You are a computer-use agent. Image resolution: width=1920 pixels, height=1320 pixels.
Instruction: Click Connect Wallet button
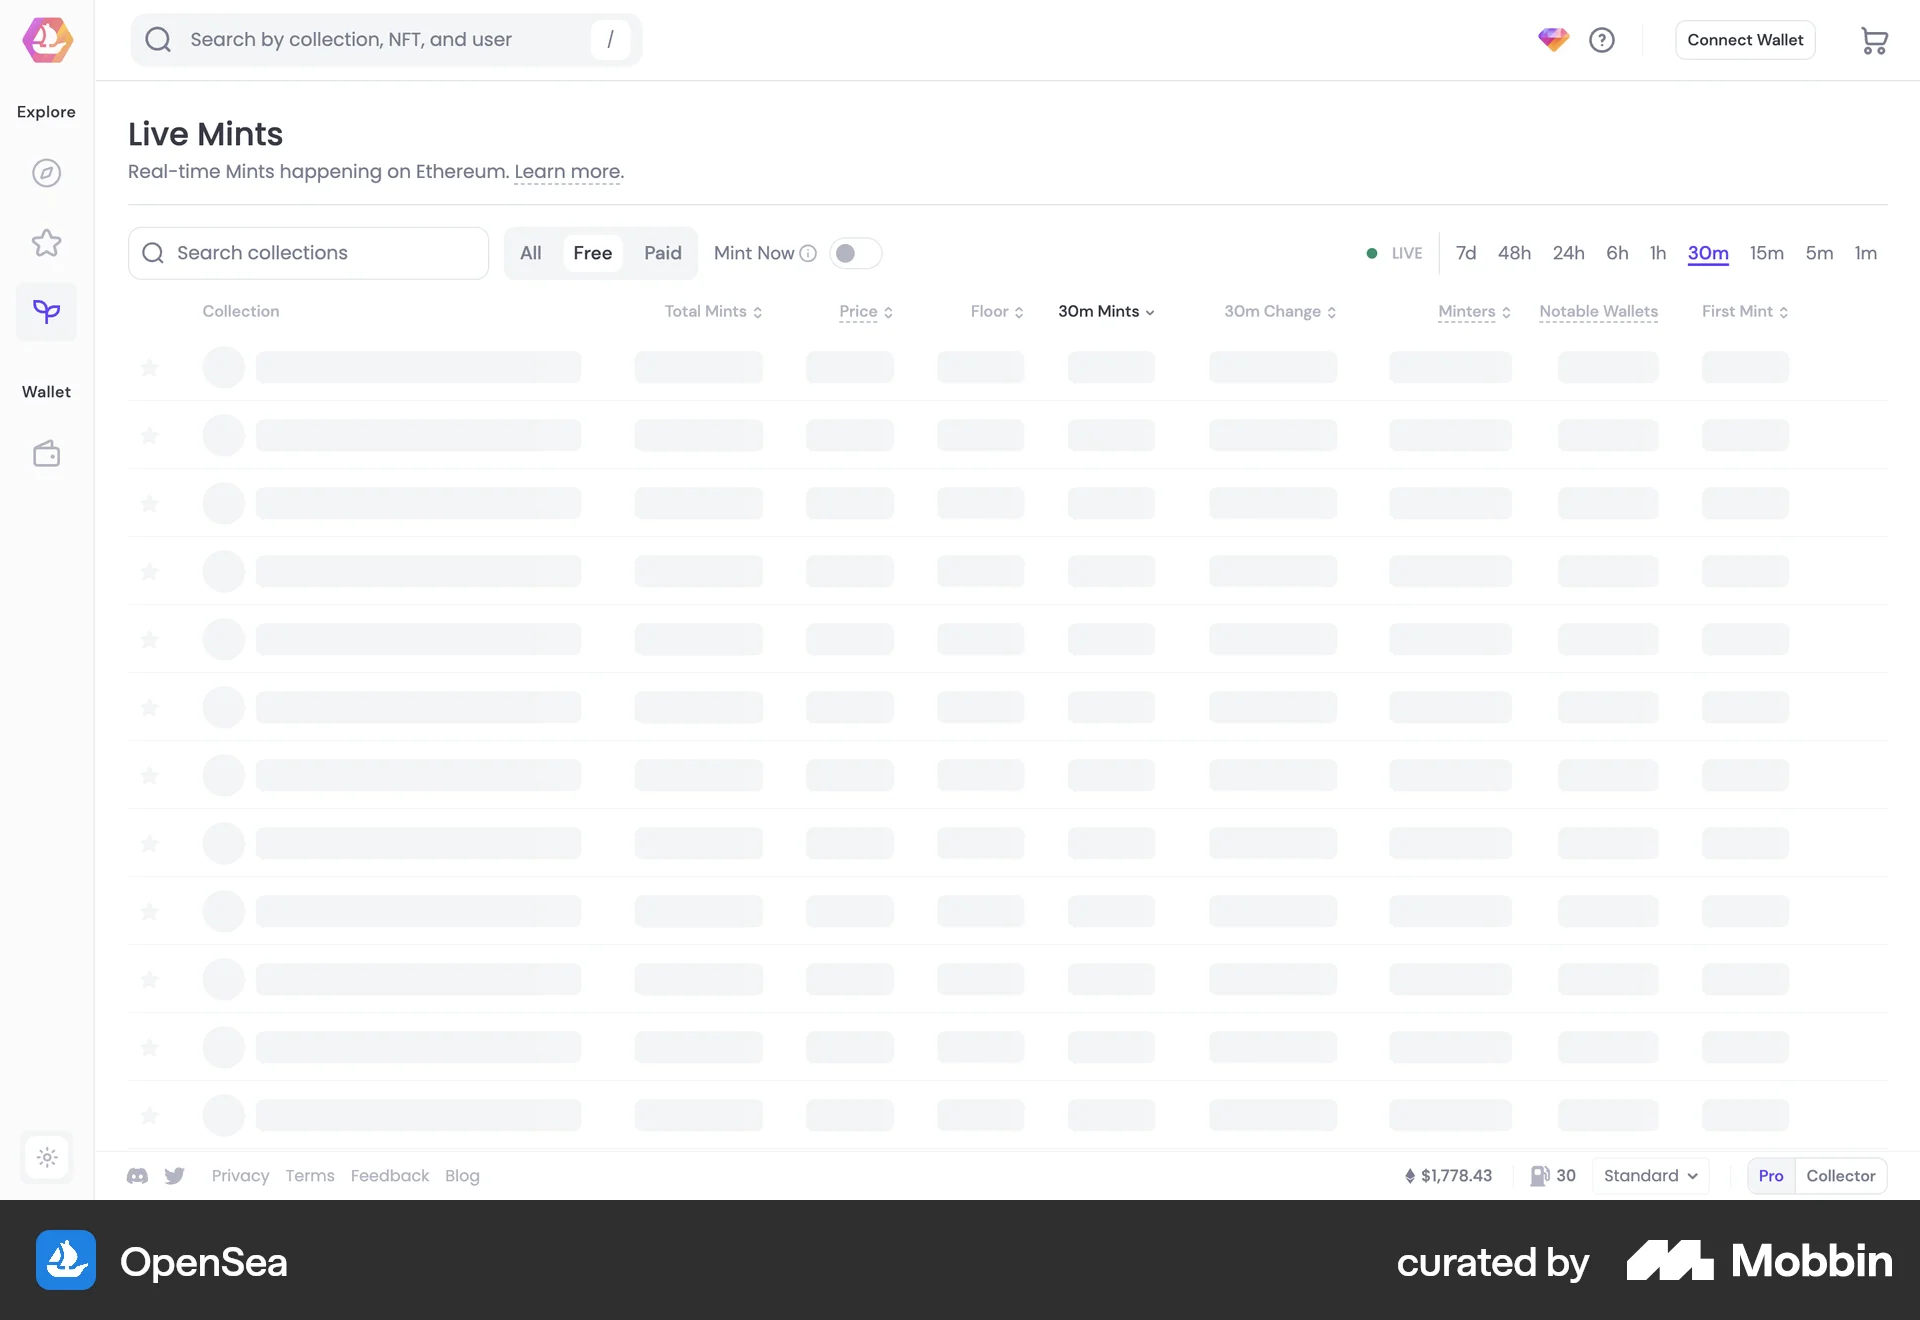1744,40
